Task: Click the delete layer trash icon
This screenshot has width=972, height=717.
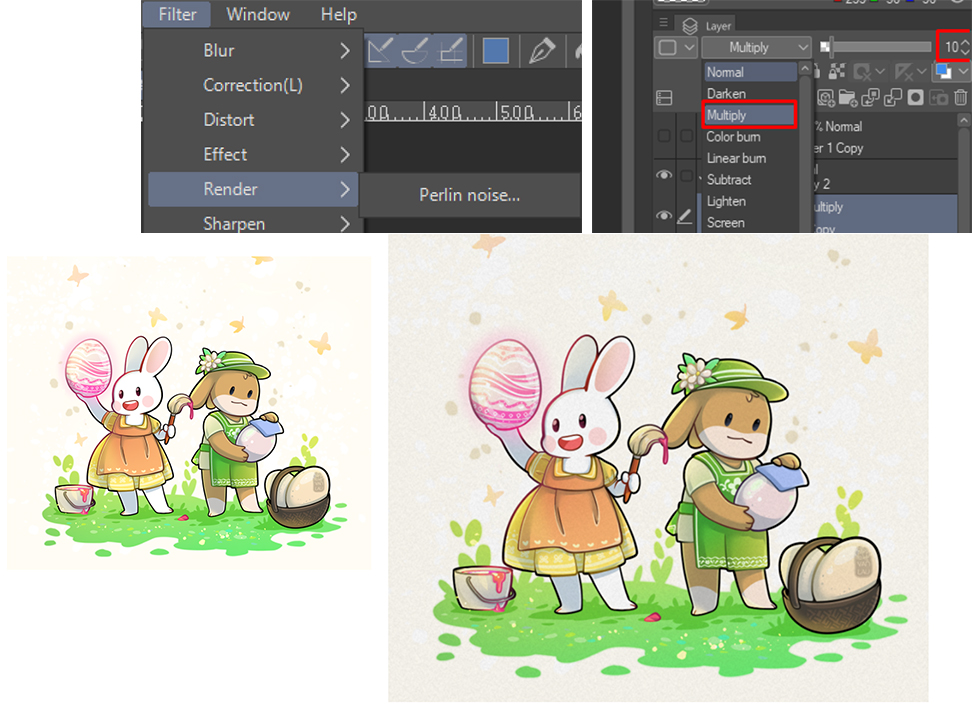Action: pos(961,97)
